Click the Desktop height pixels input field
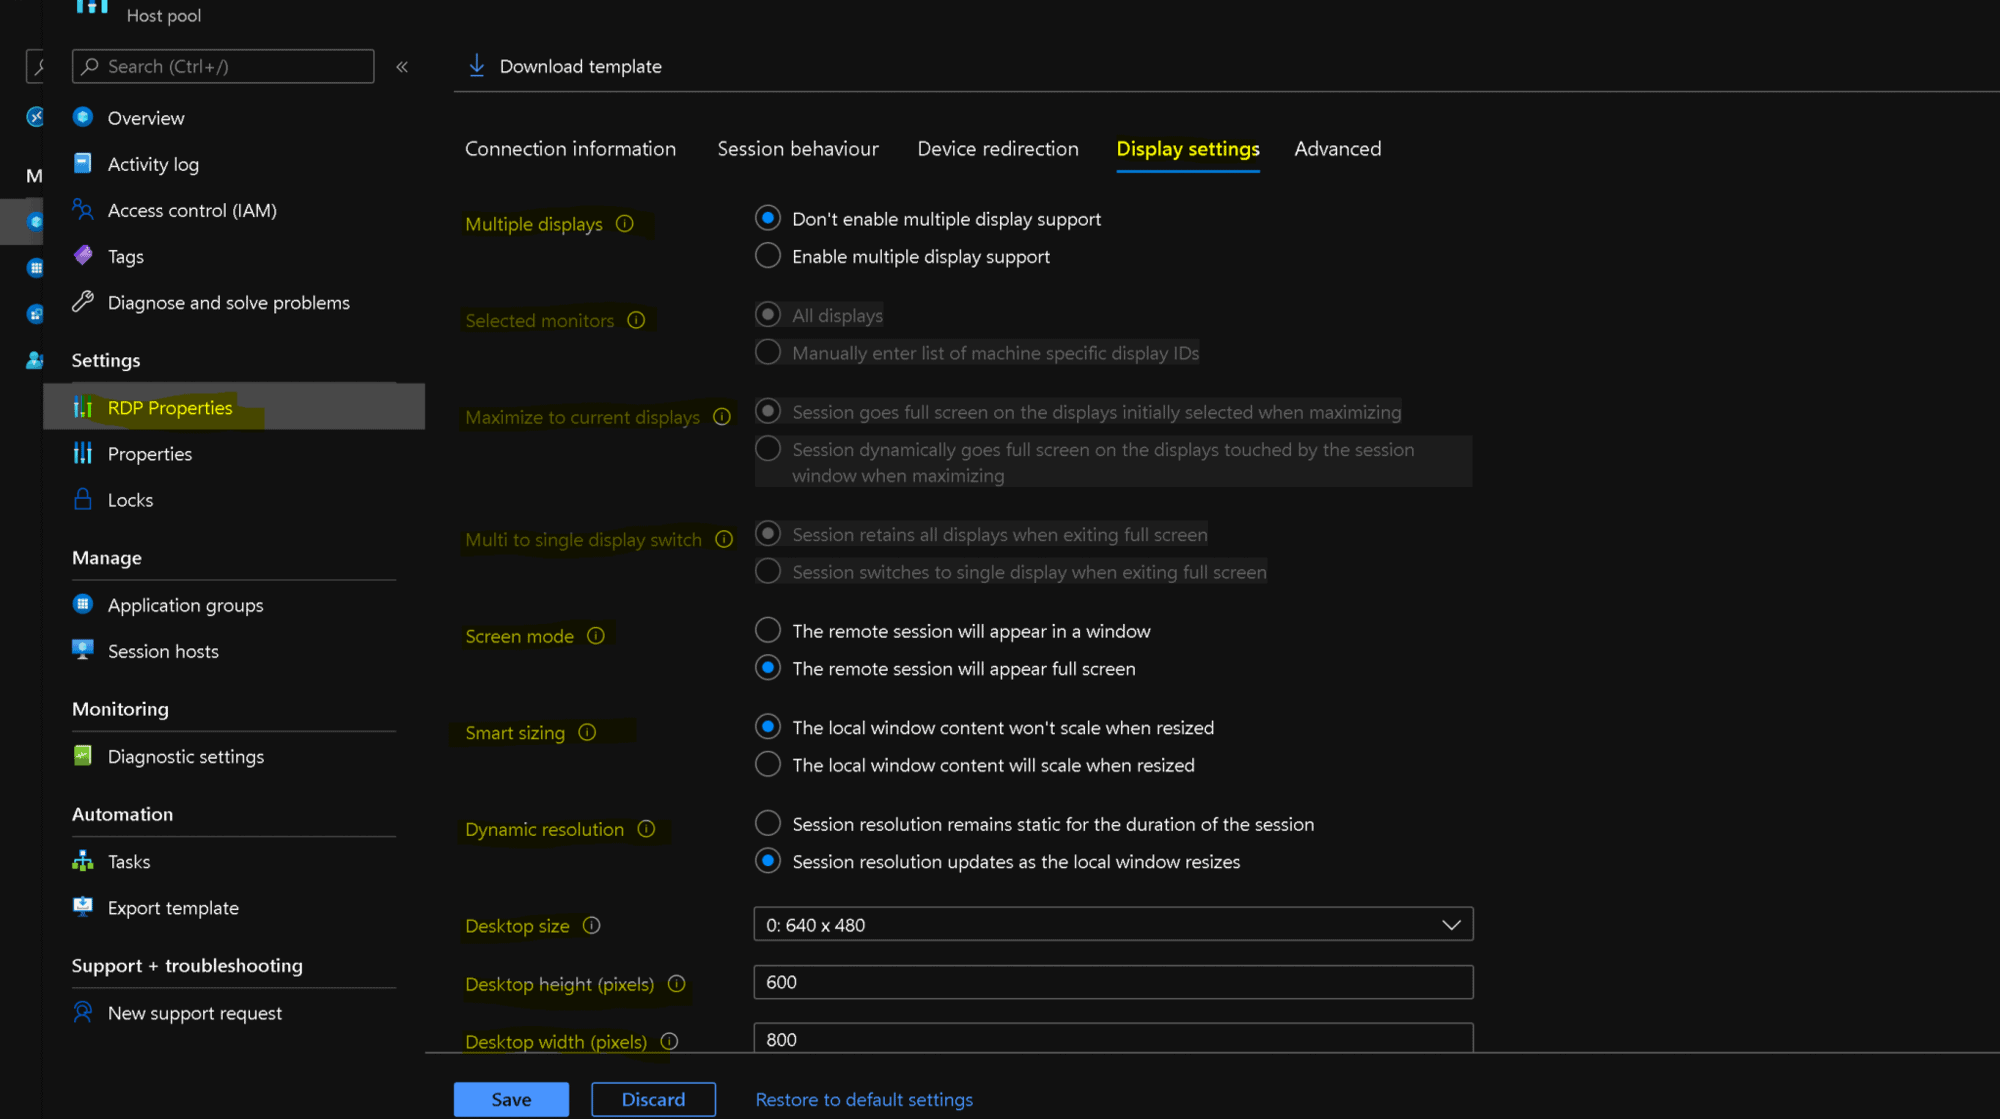This screenshot has height=1119, width=2000. (1113, 982)
